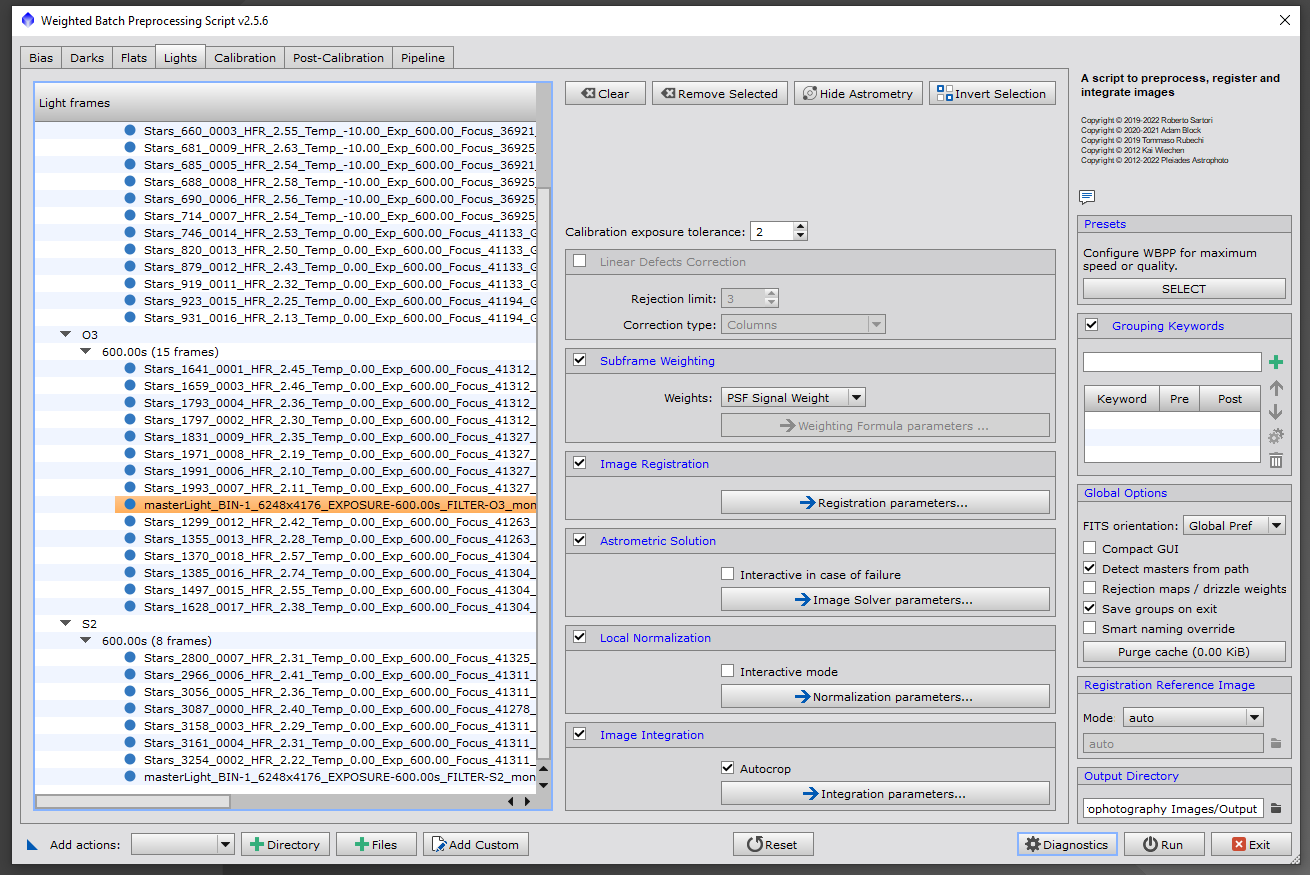This screenshot has height=875, width=1310.
Task: Enable the Linear Defects Correction checkbox
Action: point(580,262)
